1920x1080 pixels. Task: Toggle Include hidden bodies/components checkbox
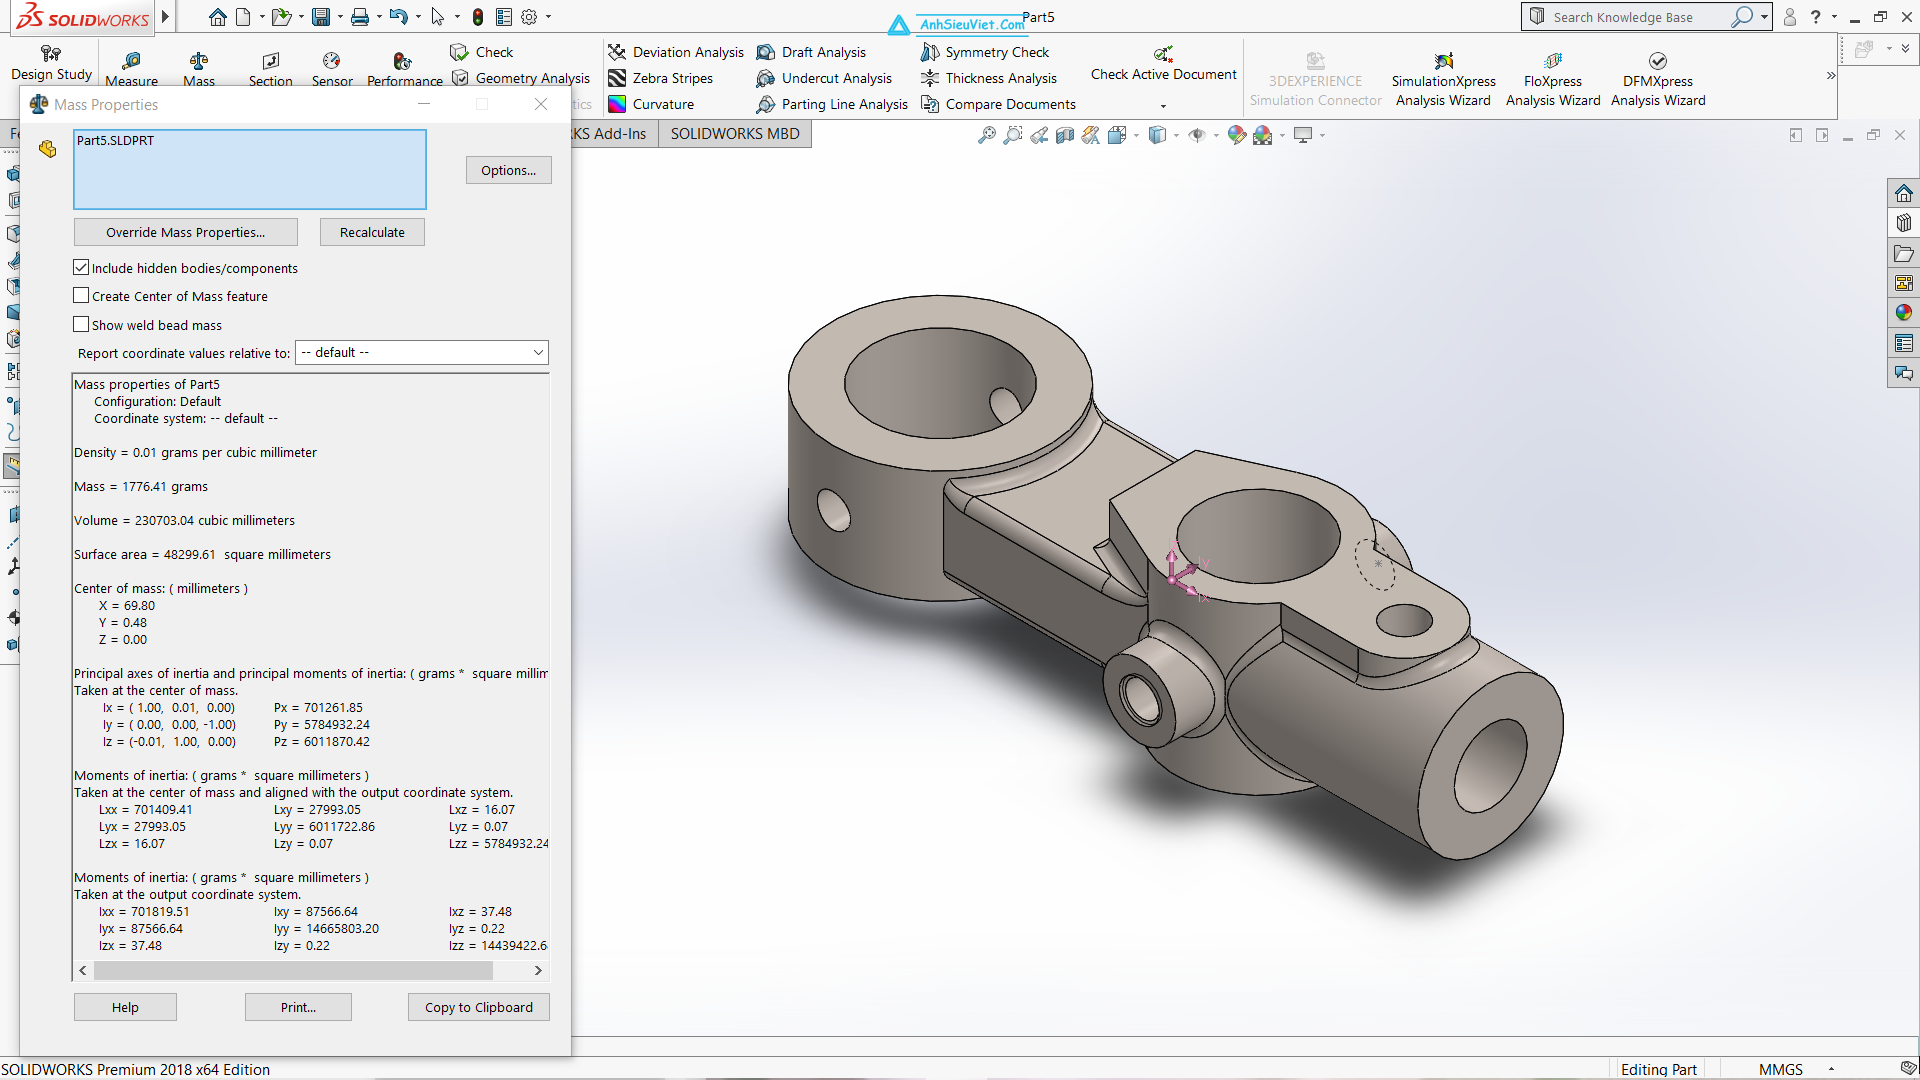click(81, 267)
